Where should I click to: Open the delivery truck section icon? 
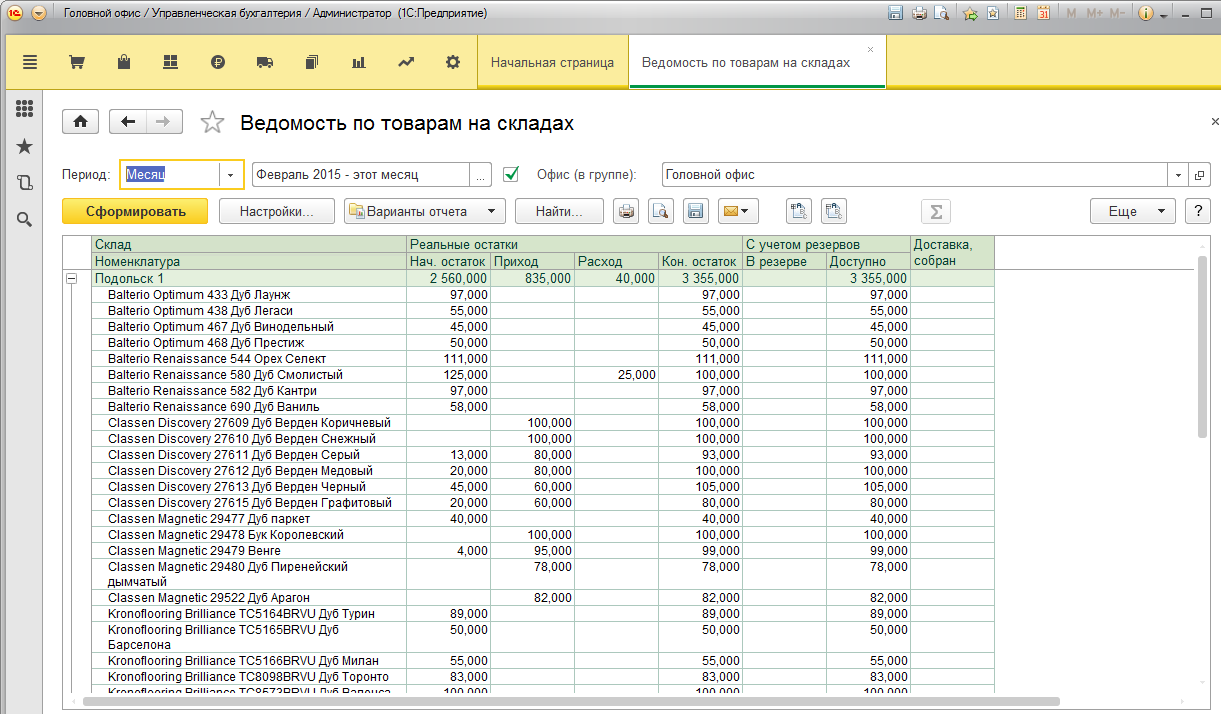click(x=265, y=62)
